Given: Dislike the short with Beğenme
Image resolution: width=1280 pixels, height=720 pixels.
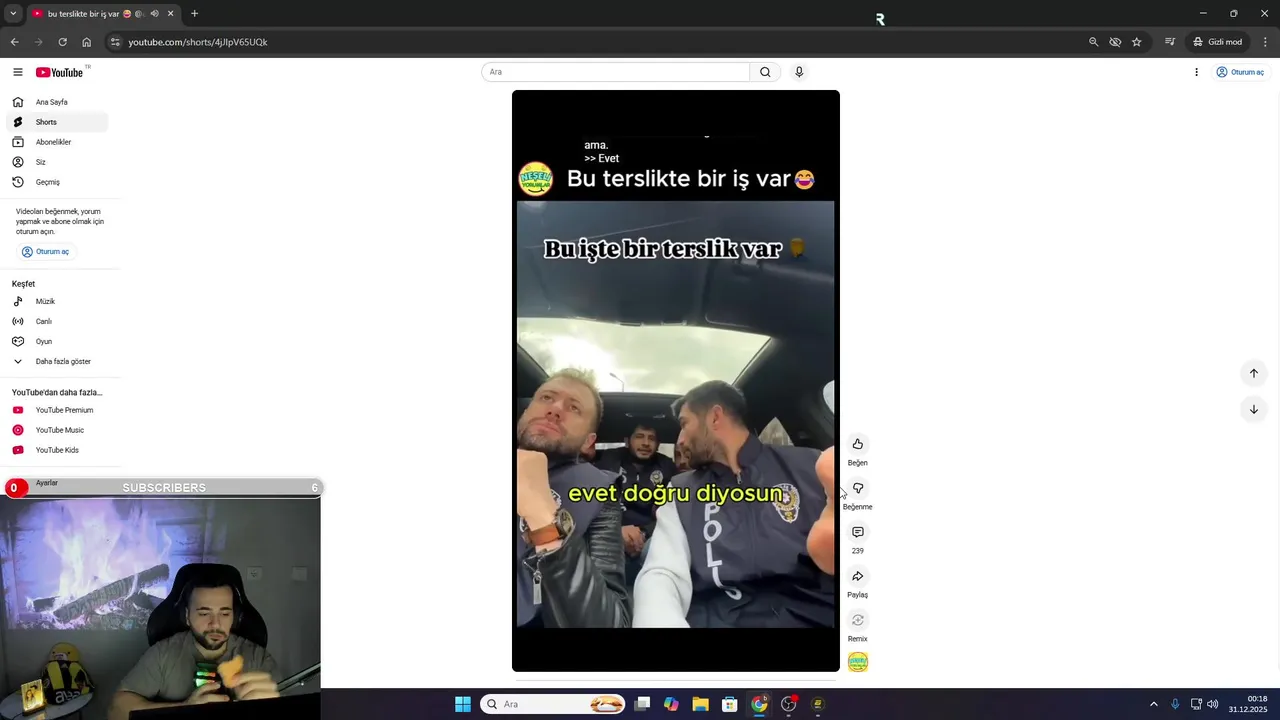Looking at the screenshot, I should point(857,488).
